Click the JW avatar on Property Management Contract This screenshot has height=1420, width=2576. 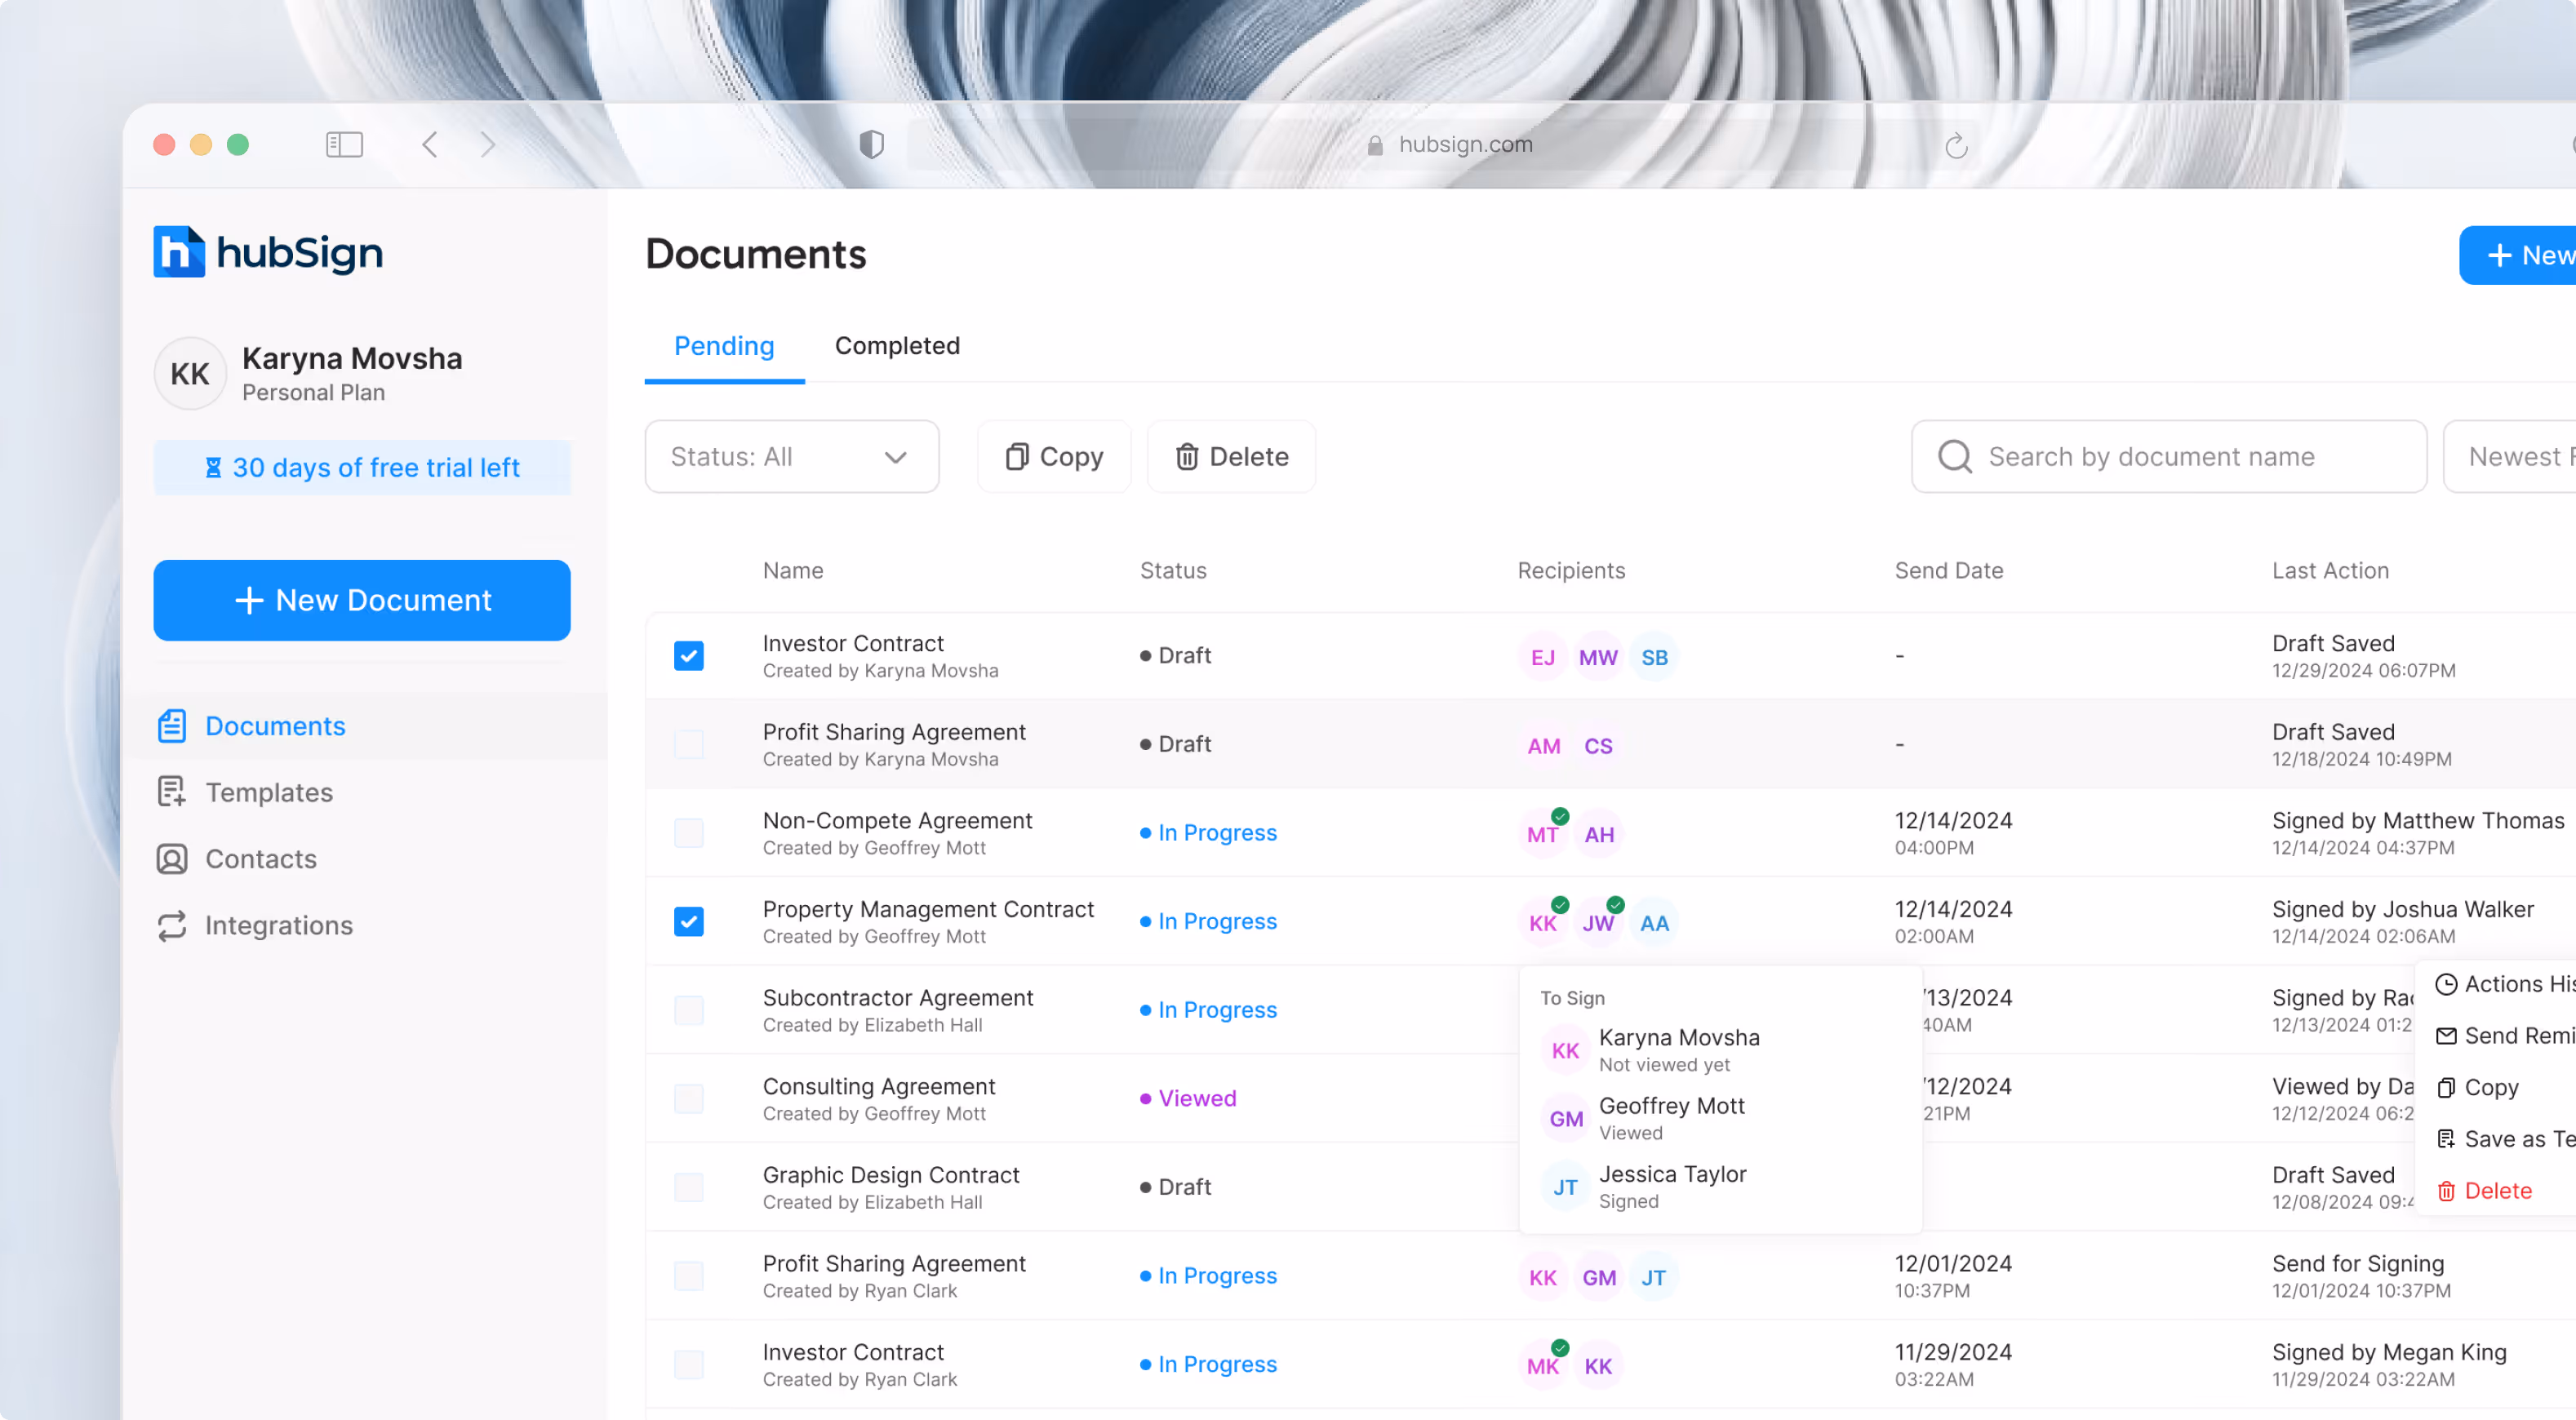coord(1598,923)
